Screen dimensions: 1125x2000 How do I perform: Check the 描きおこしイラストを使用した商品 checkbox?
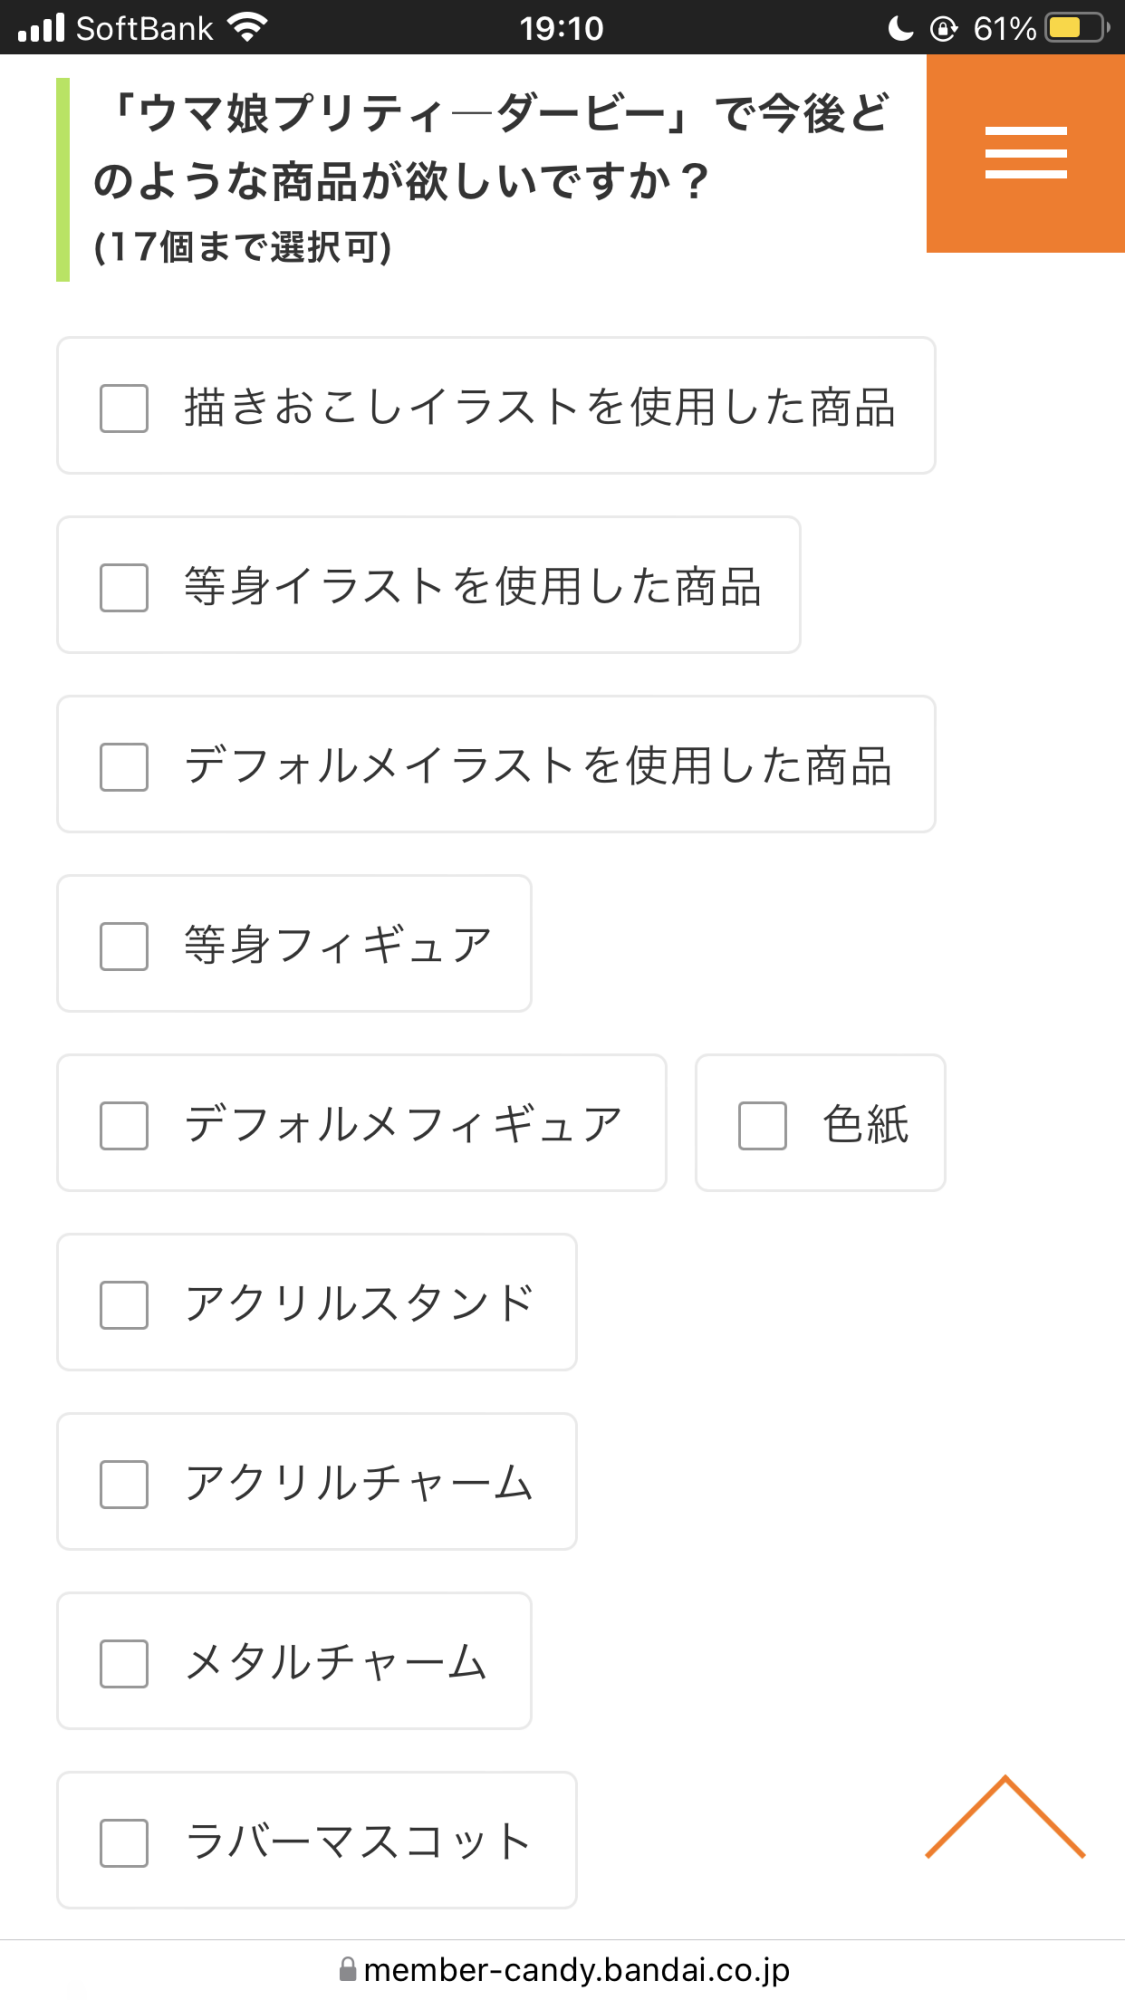(124, 408)
